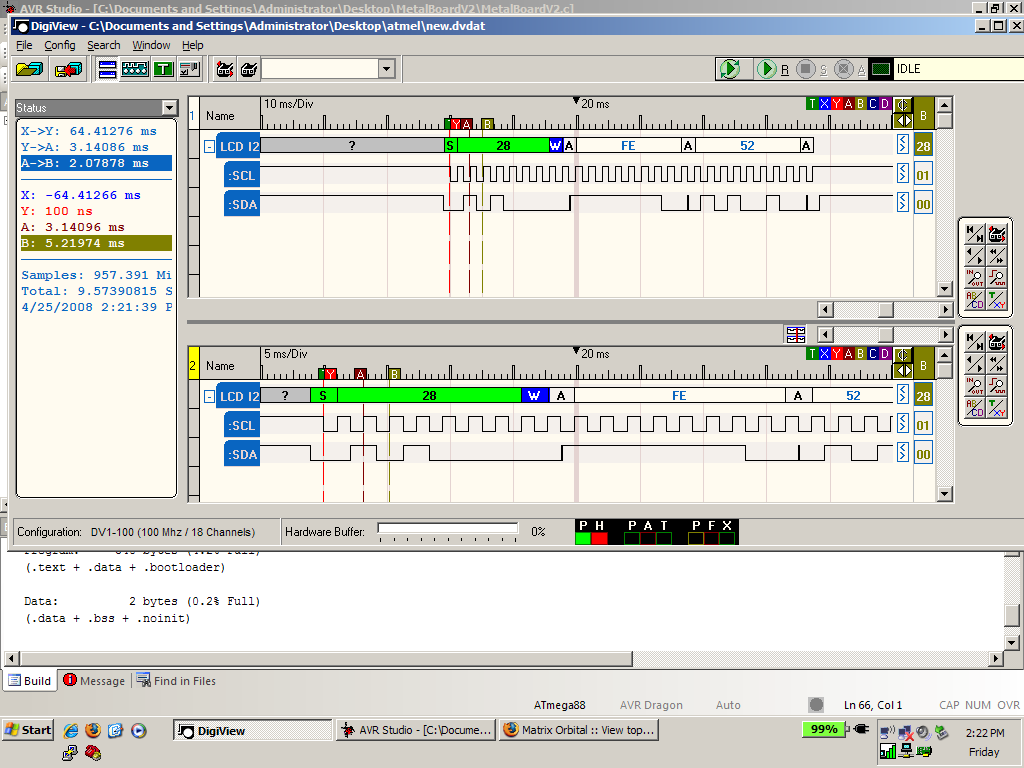
Task: Click D marker swatch in waveform 2
Action: [x=885, y=353]
